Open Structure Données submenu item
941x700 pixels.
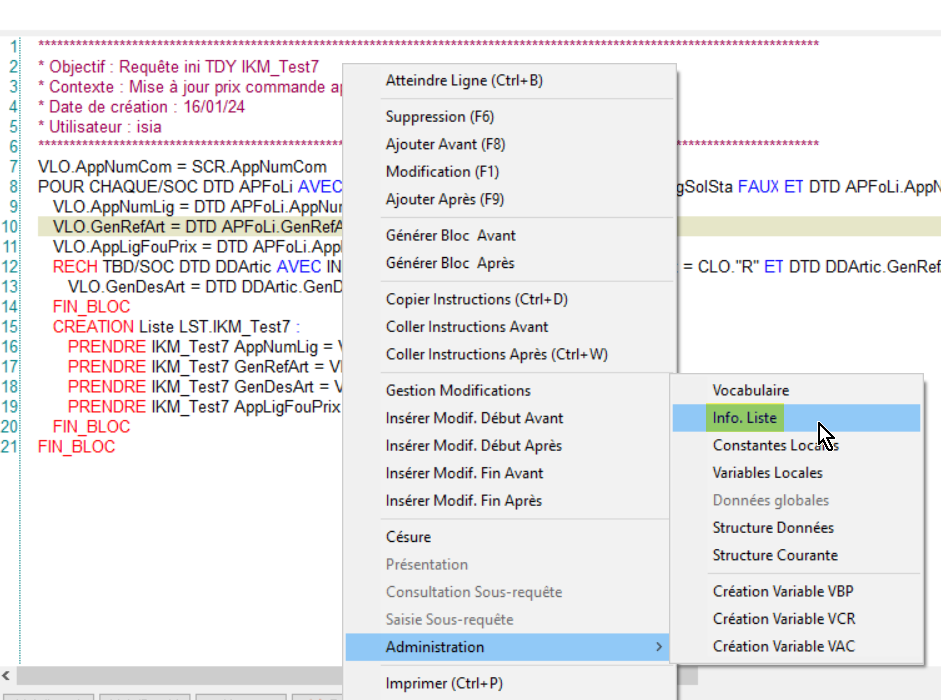pos(772,528)
